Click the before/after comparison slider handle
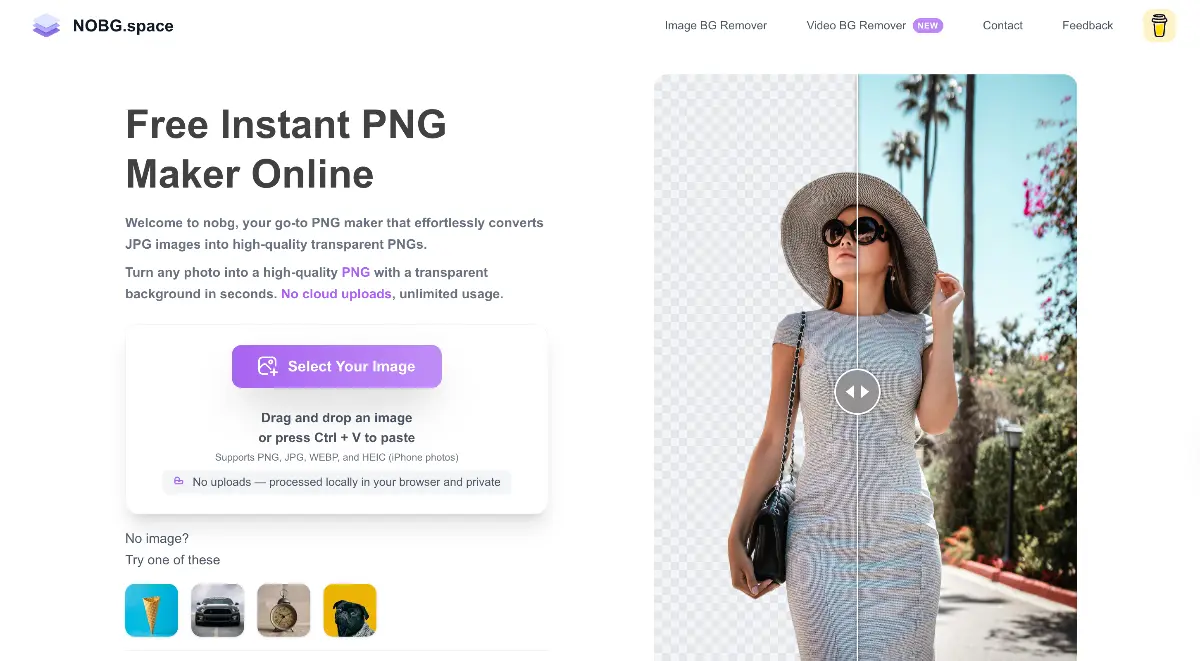1200x661 pixels. (857, 392)
